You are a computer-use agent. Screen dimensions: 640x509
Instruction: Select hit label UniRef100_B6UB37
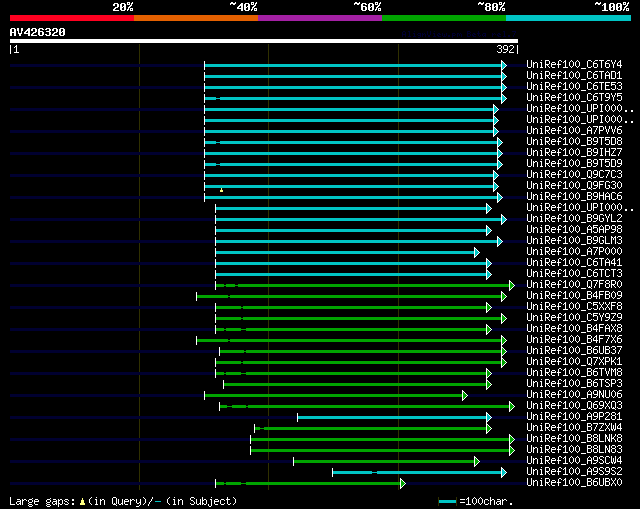point(574,351)
